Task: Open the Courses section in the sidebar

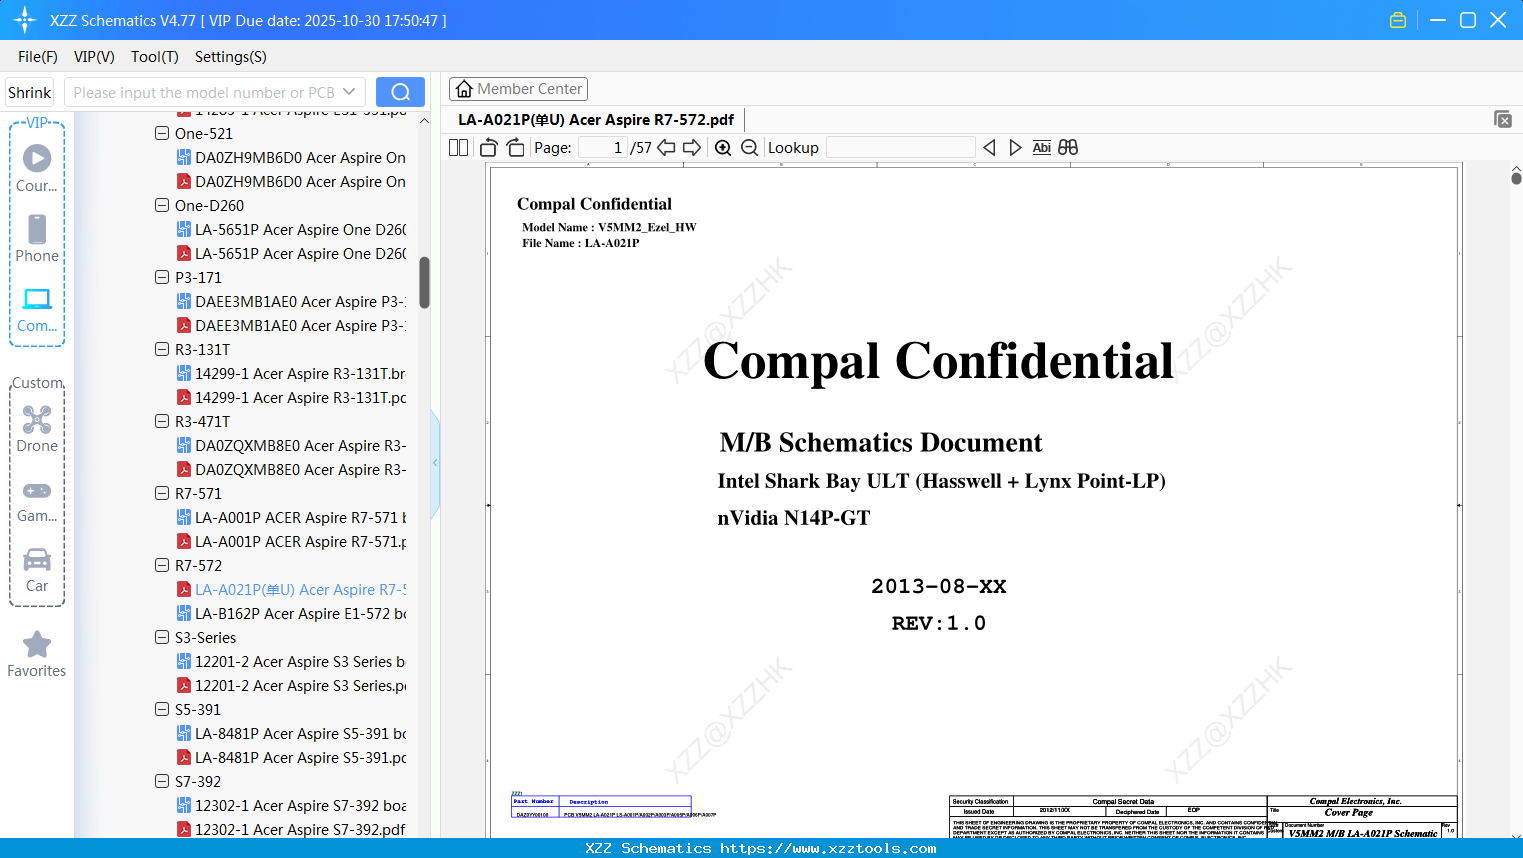Action: click(x=37, y=168)
